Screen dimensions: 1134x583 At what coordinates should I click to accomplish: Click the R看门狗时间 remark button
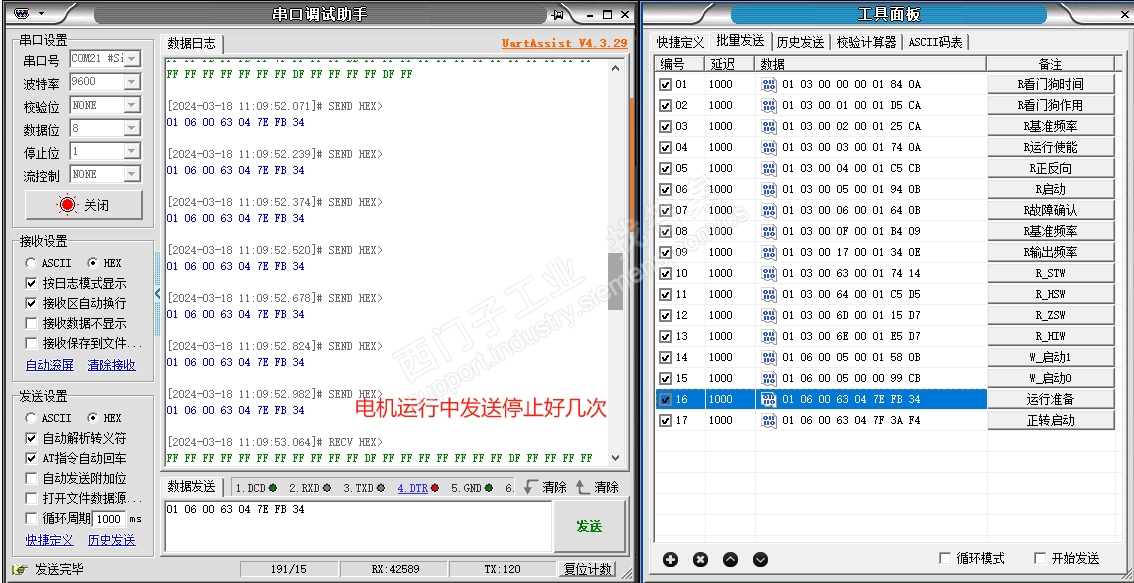point(1050,85)
